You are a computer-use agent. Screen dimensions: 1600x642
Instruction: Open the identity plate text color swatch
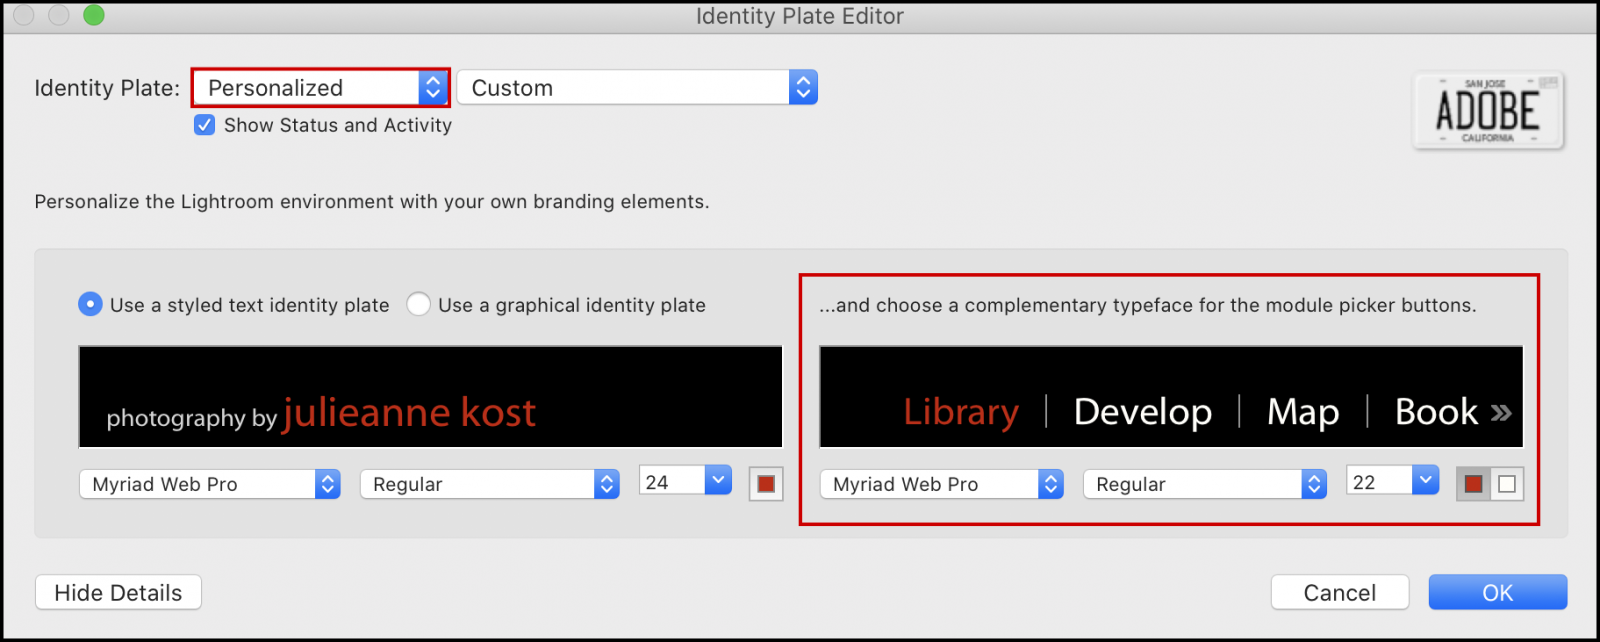coord(766,484)
